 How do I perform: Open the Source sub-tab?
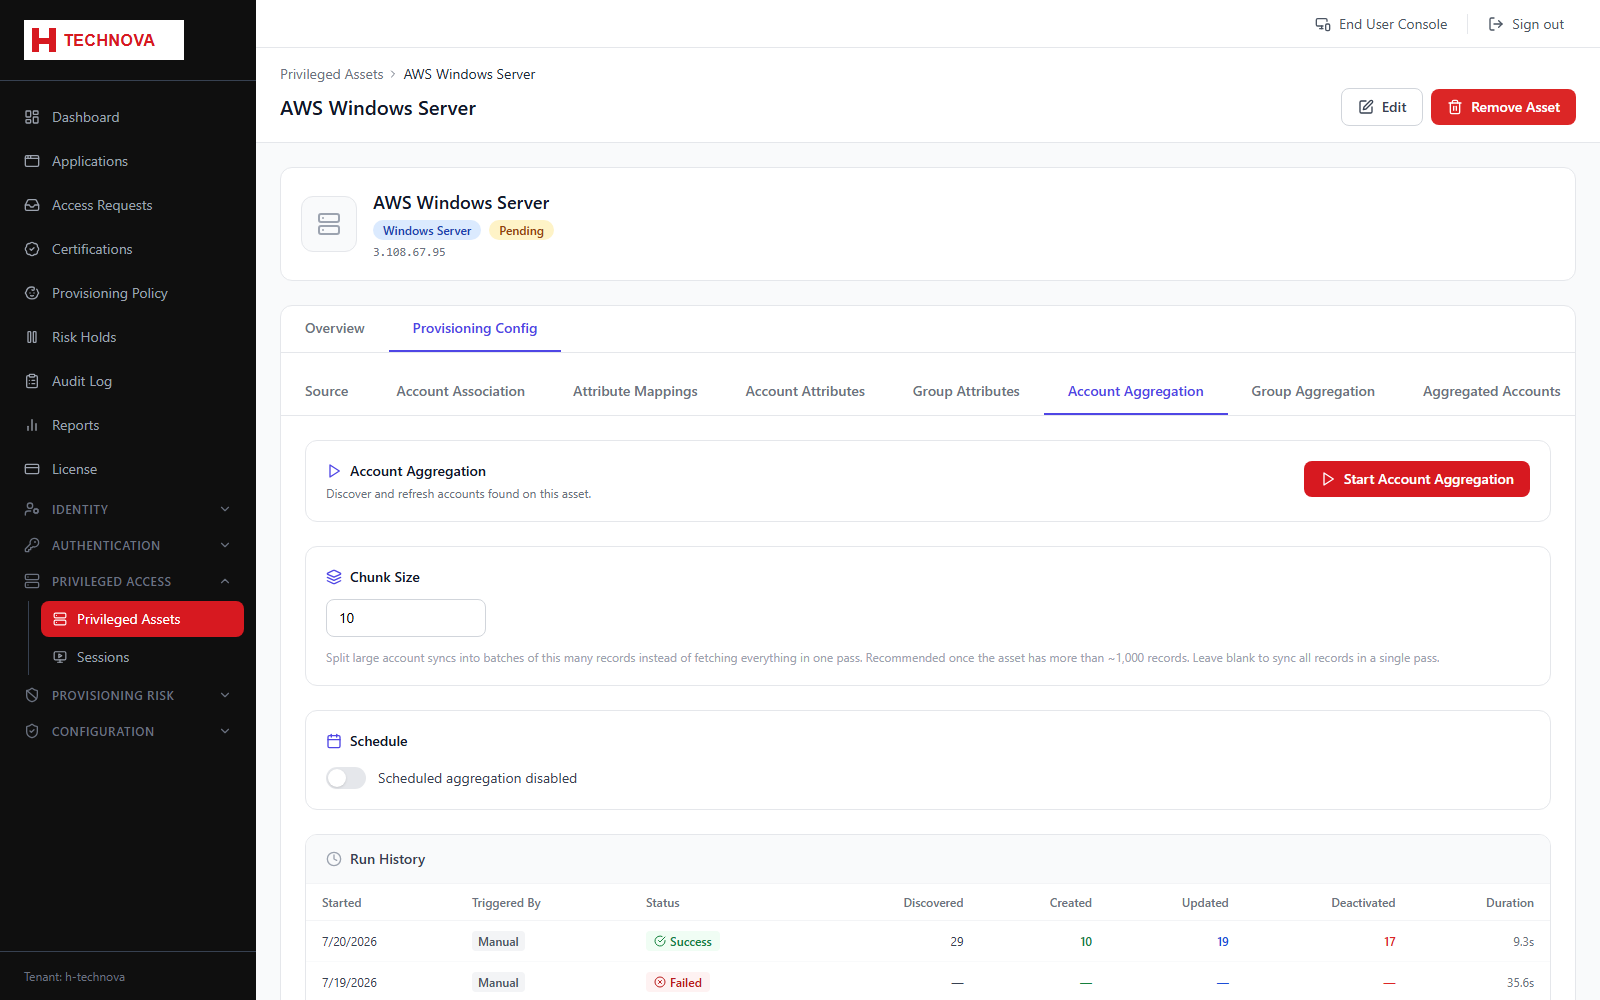click(x=327, y=391)
